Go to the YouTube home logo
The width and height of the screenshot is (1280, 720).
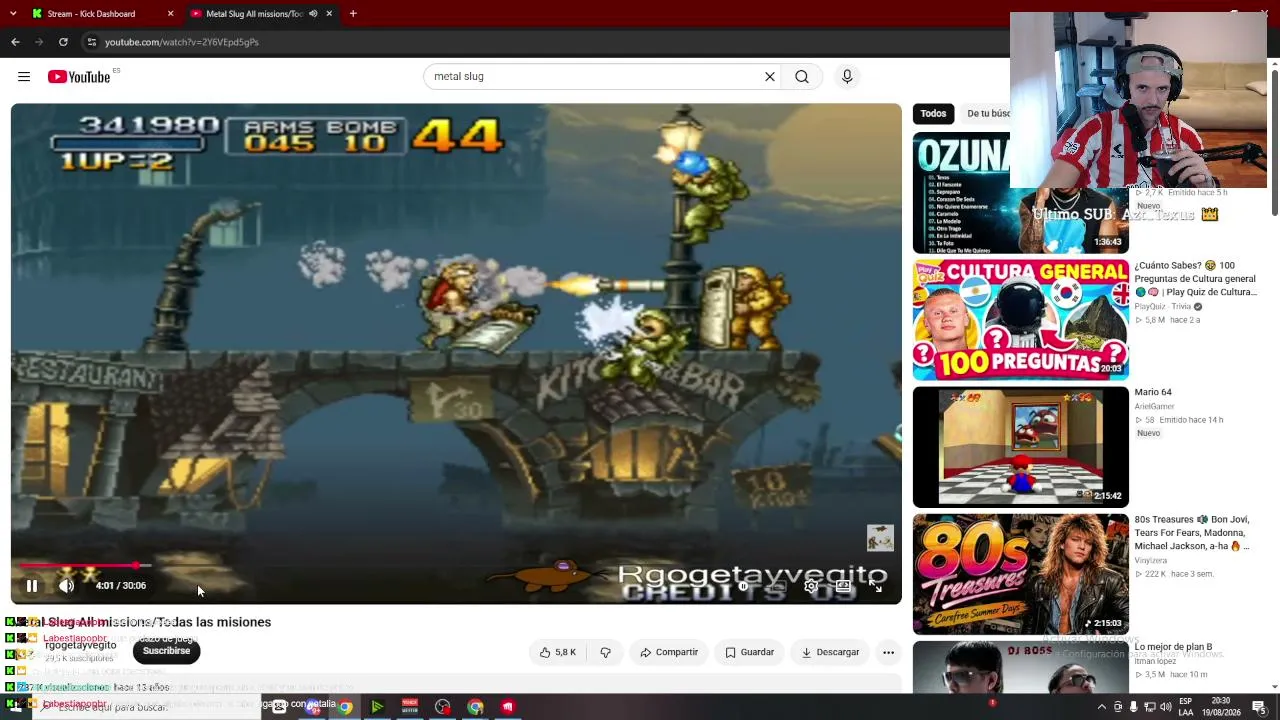point(79,77)
